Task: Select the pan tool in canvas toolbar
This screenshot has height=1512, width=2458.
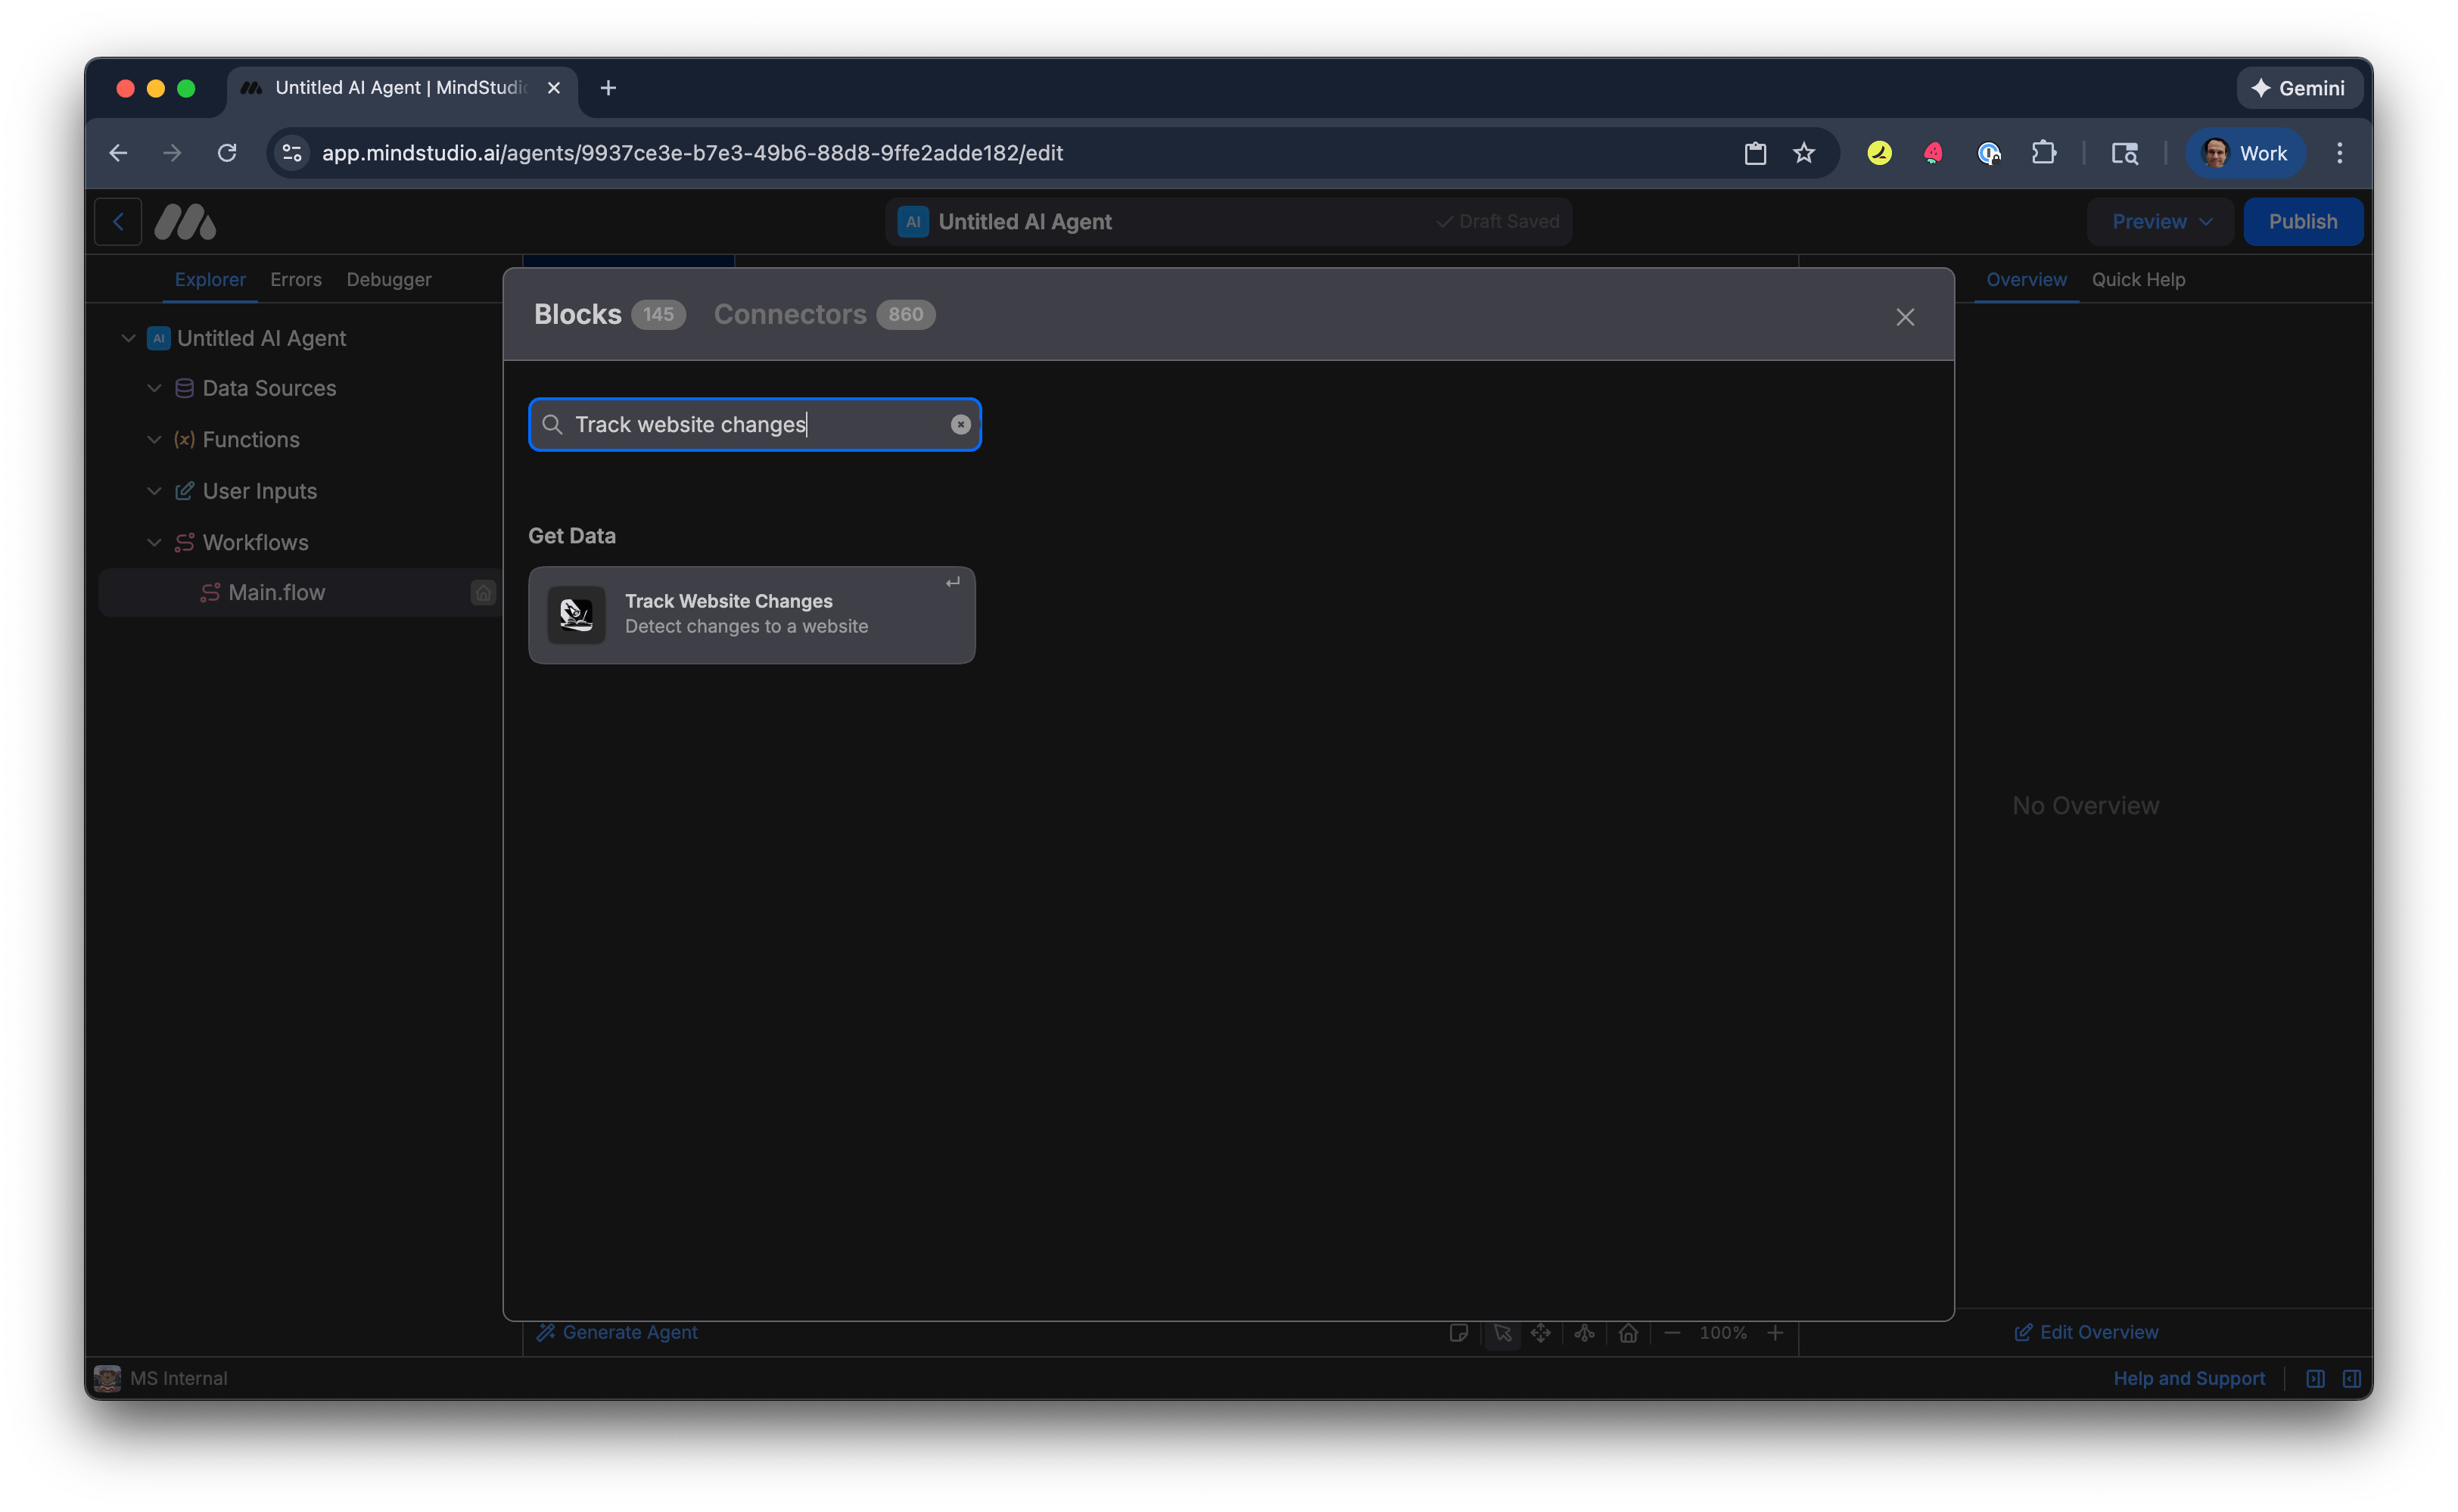Action: point(1542,1333)
